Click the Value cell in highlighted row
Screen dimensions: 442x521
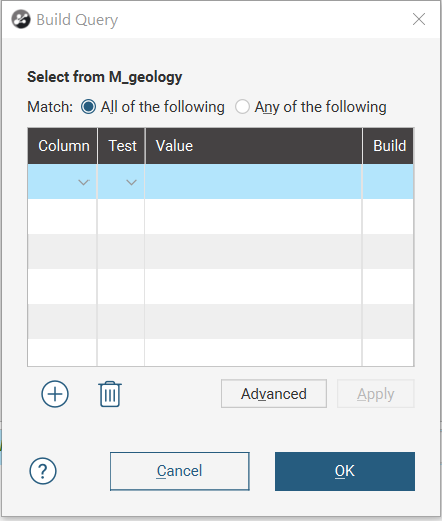tap(254, 182)
